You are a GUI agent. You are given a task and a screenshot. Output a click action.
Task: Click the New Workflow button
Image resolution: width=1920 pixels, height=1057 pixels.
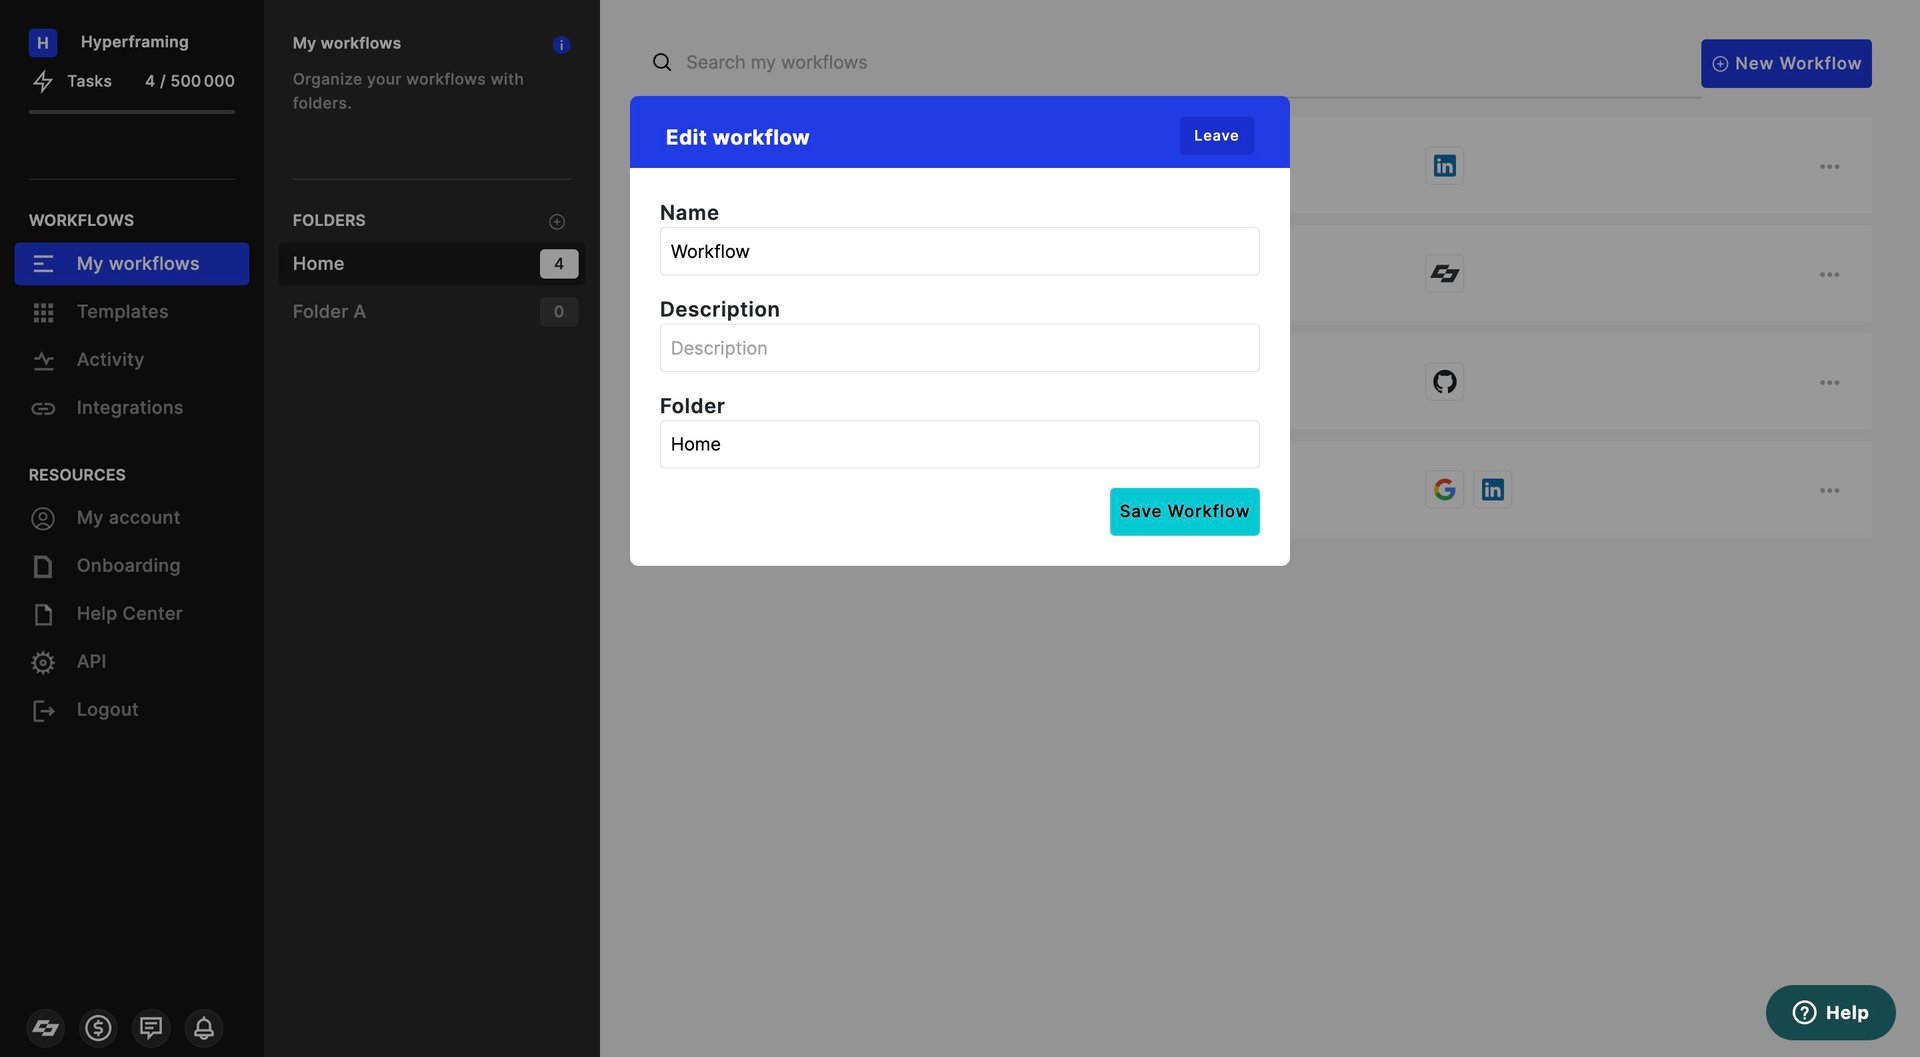click(x=1786, y=63)
